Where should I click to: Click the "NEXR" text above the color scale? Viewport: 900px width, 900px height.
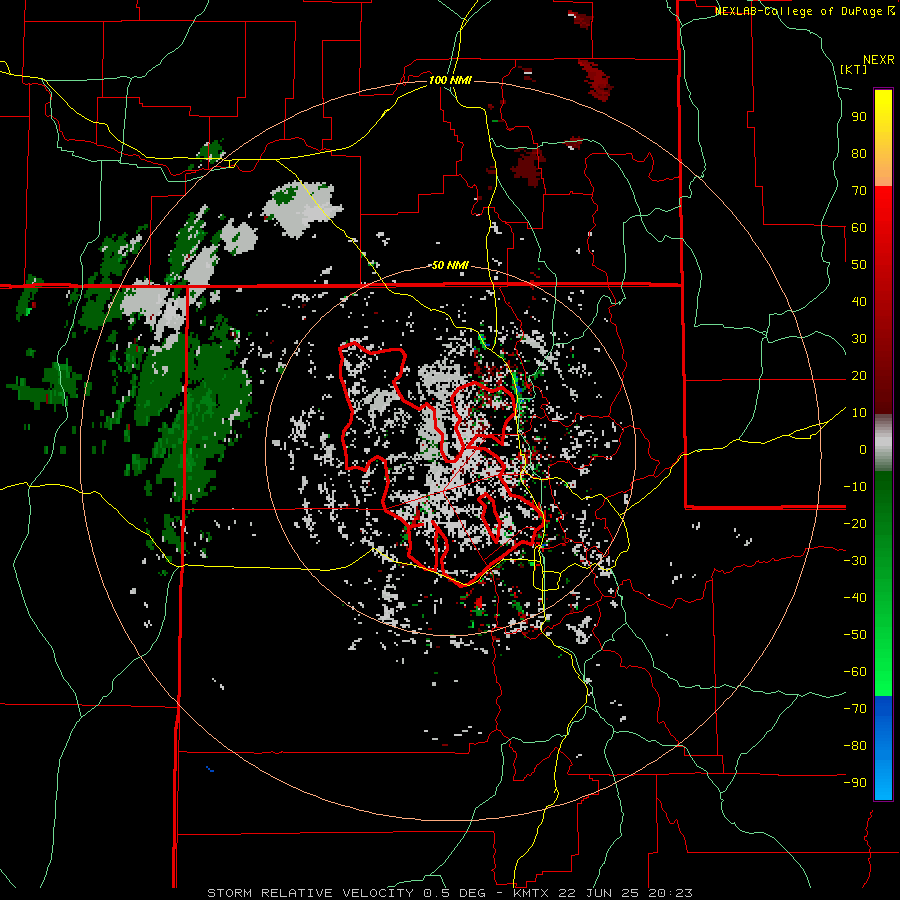(879, 60)
